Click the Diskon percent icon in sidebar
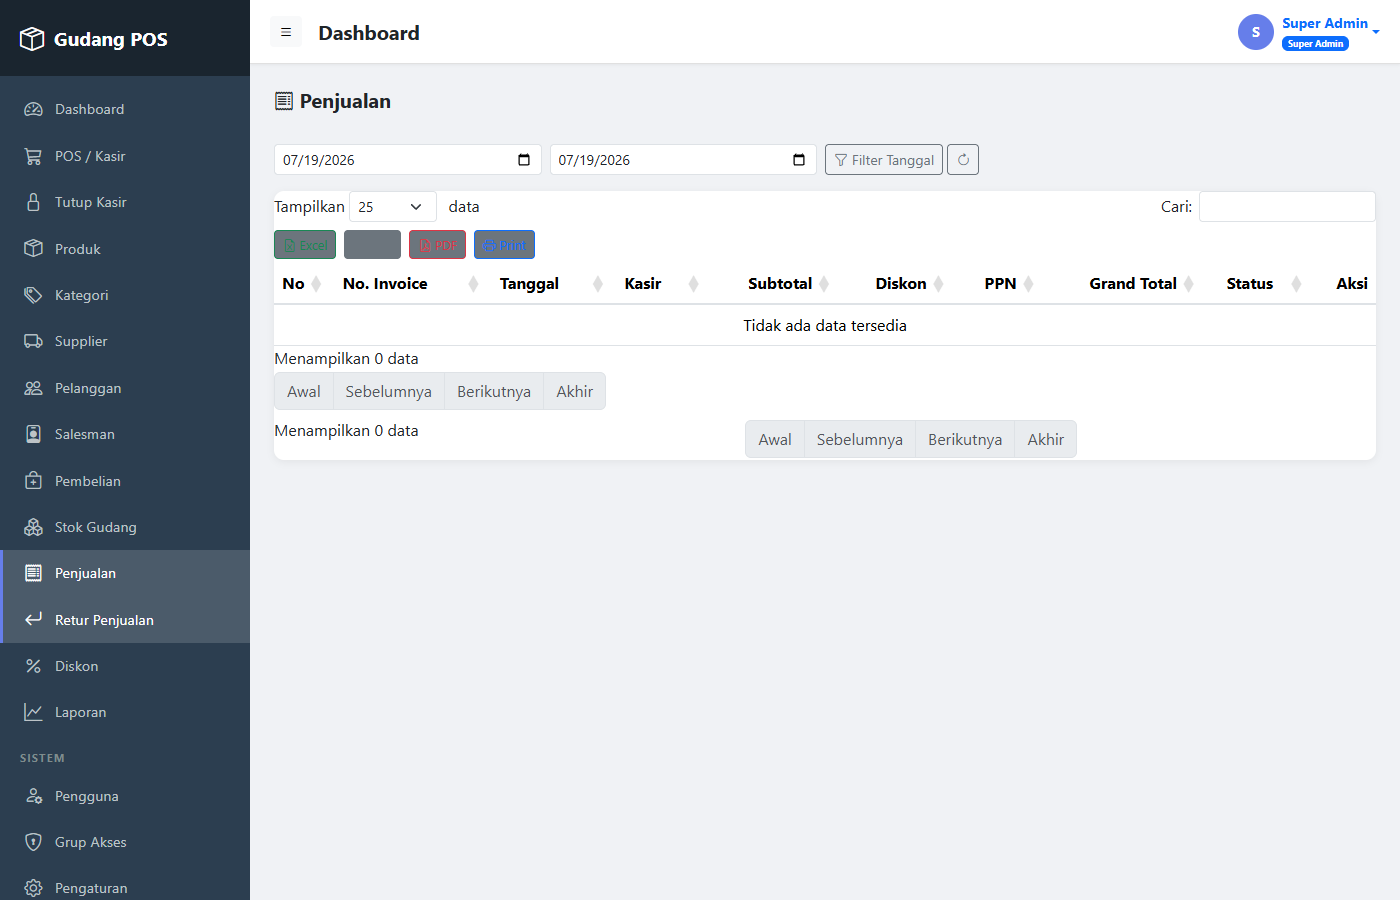The height and width of the screenshot is (900, 1400). point(33,666)
